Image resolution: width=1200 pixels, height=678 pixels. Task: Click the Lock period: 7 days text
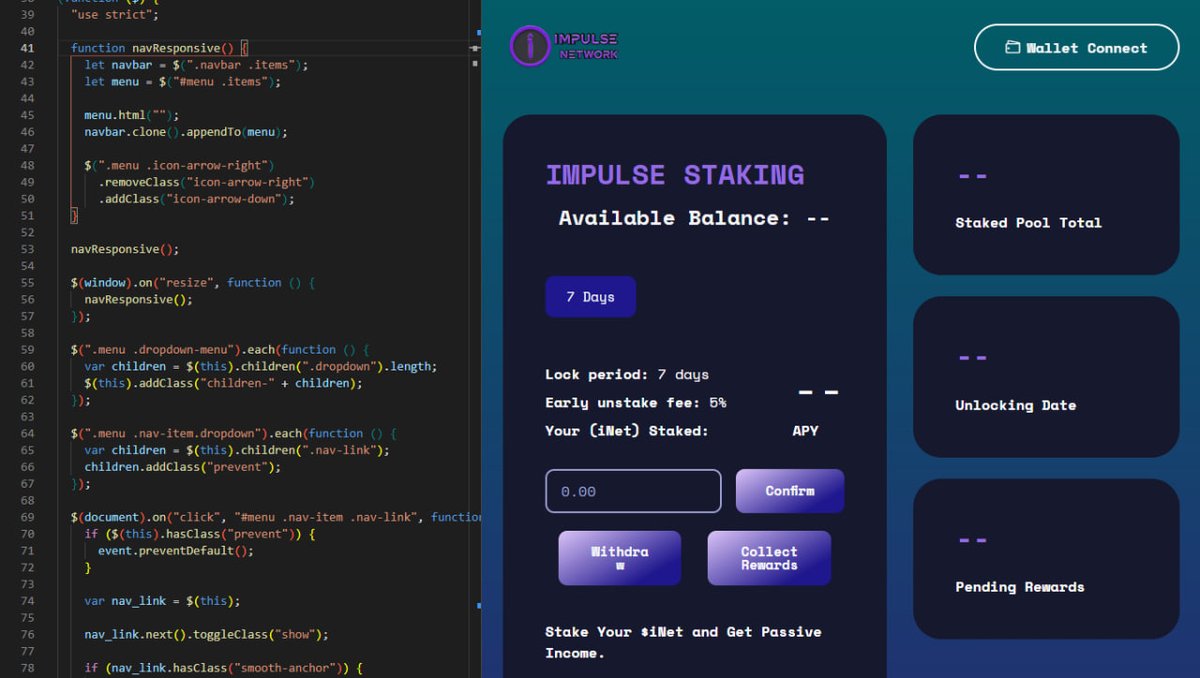point(627,375)
